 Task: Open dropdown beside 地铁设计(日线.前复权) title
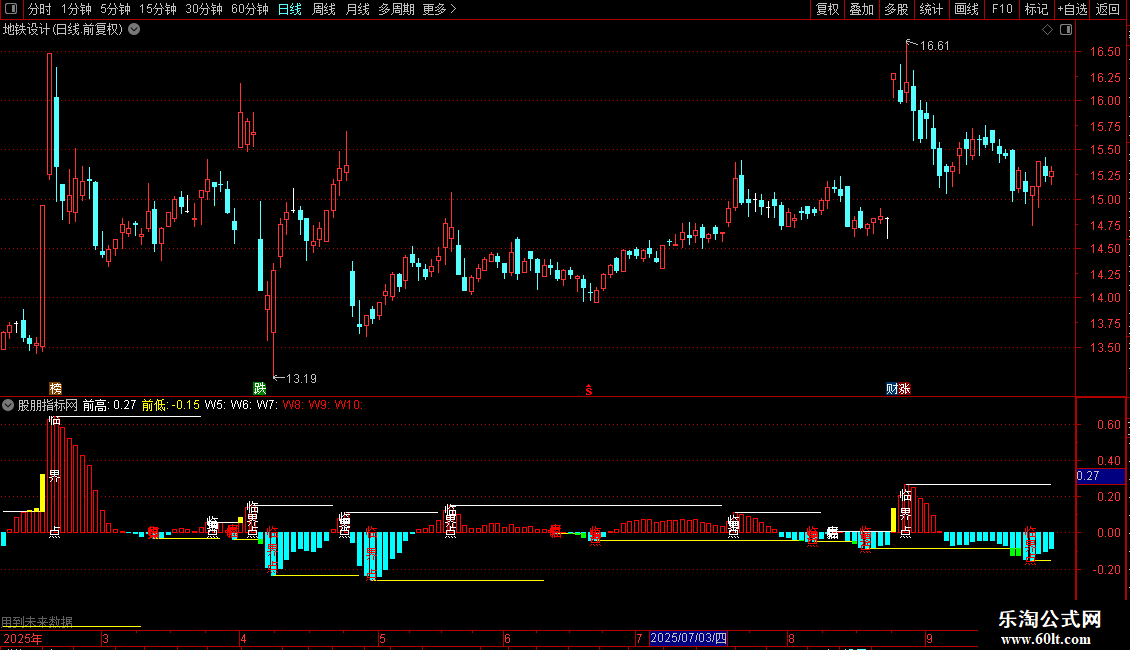134,30
